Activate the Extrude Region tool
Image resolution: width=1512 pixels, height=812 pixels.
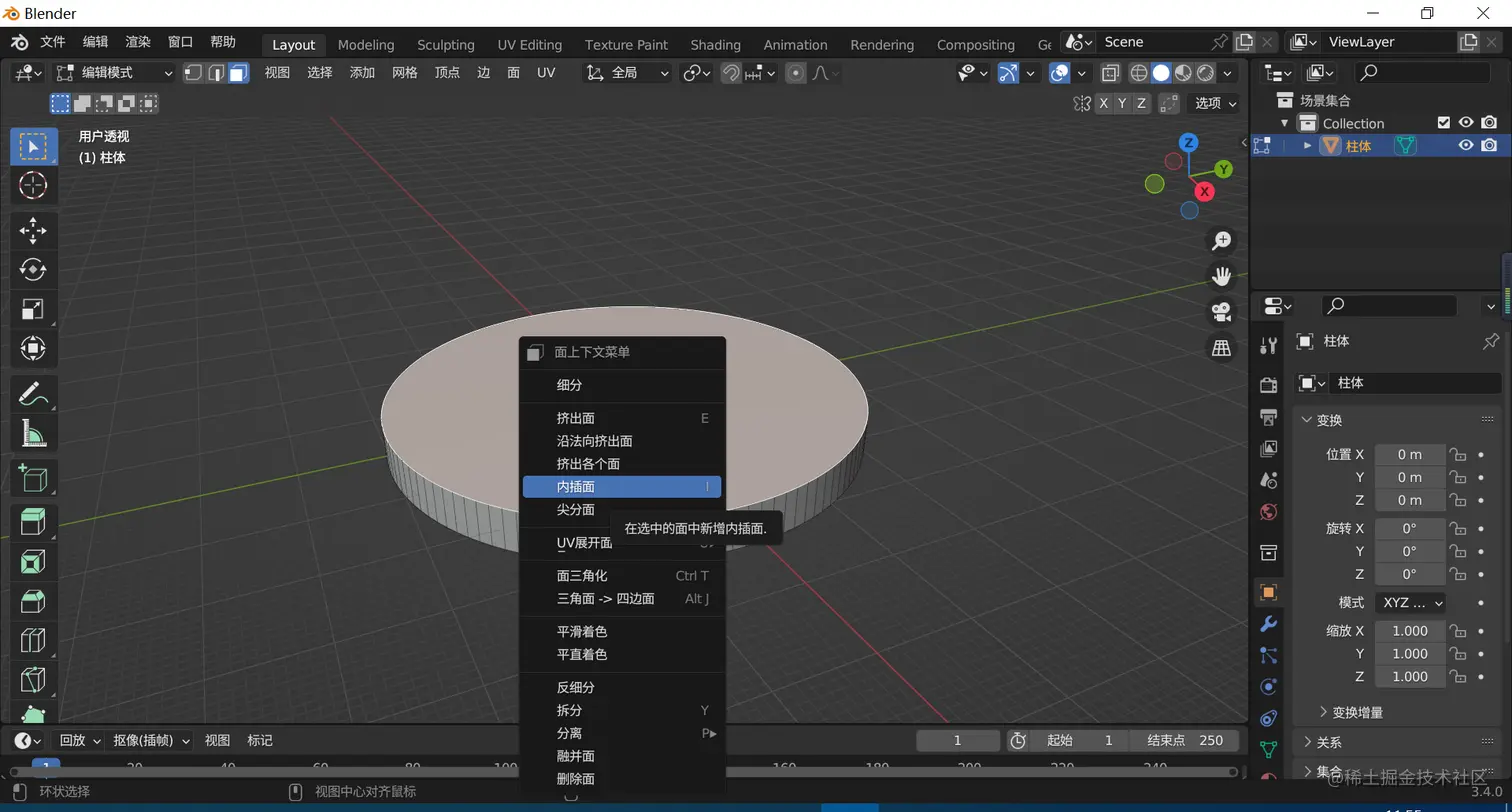pos(33,522)
